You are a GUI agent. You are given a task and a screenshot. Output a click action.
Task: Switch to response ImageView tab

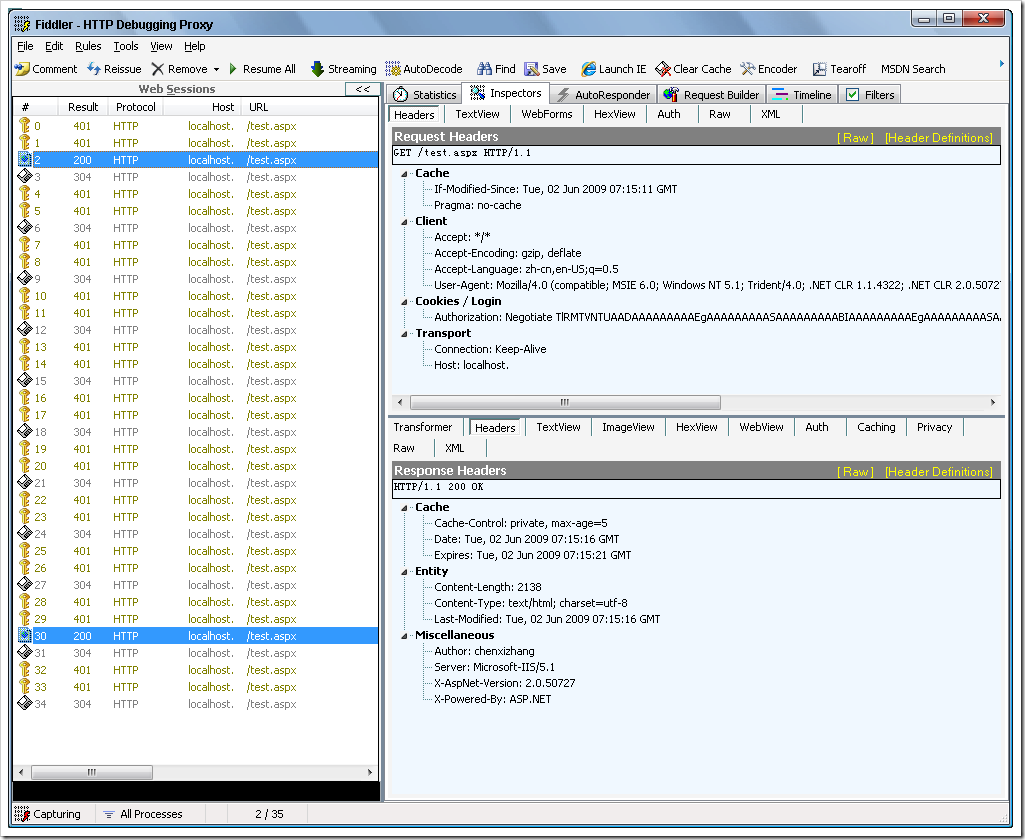628,427
